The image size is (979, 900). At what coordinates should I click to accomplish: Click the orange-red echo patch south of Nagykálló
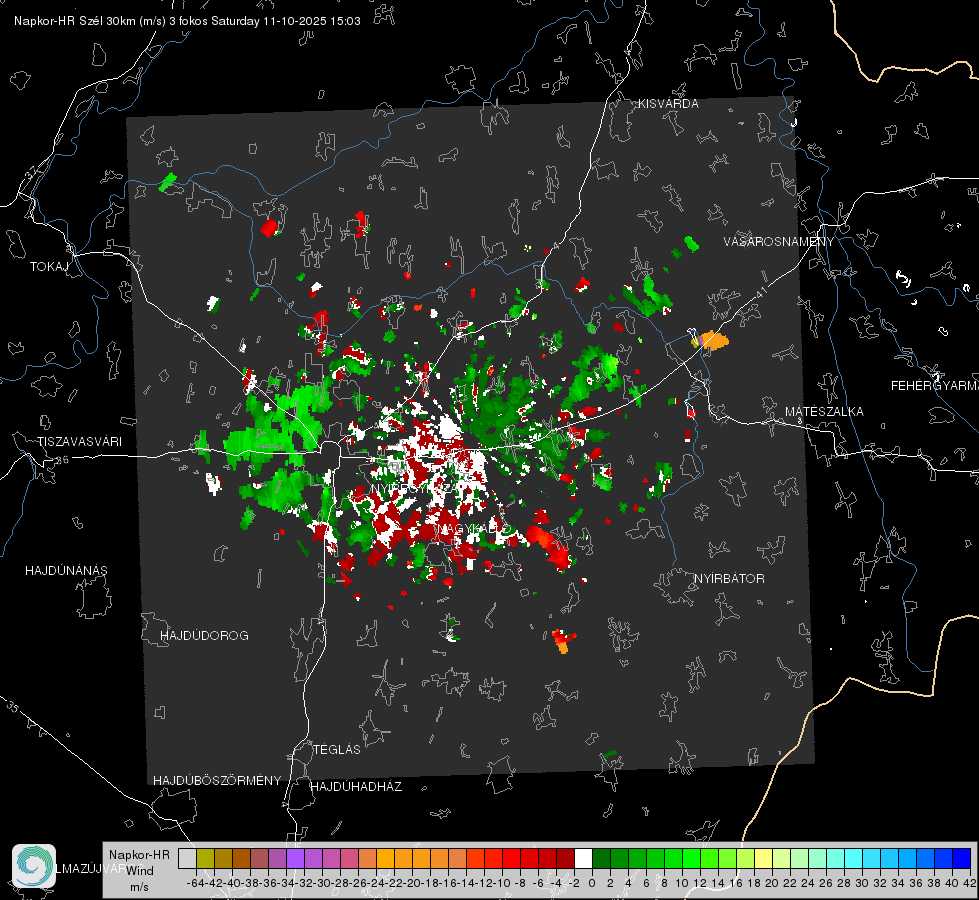click(x=563, y=641)
